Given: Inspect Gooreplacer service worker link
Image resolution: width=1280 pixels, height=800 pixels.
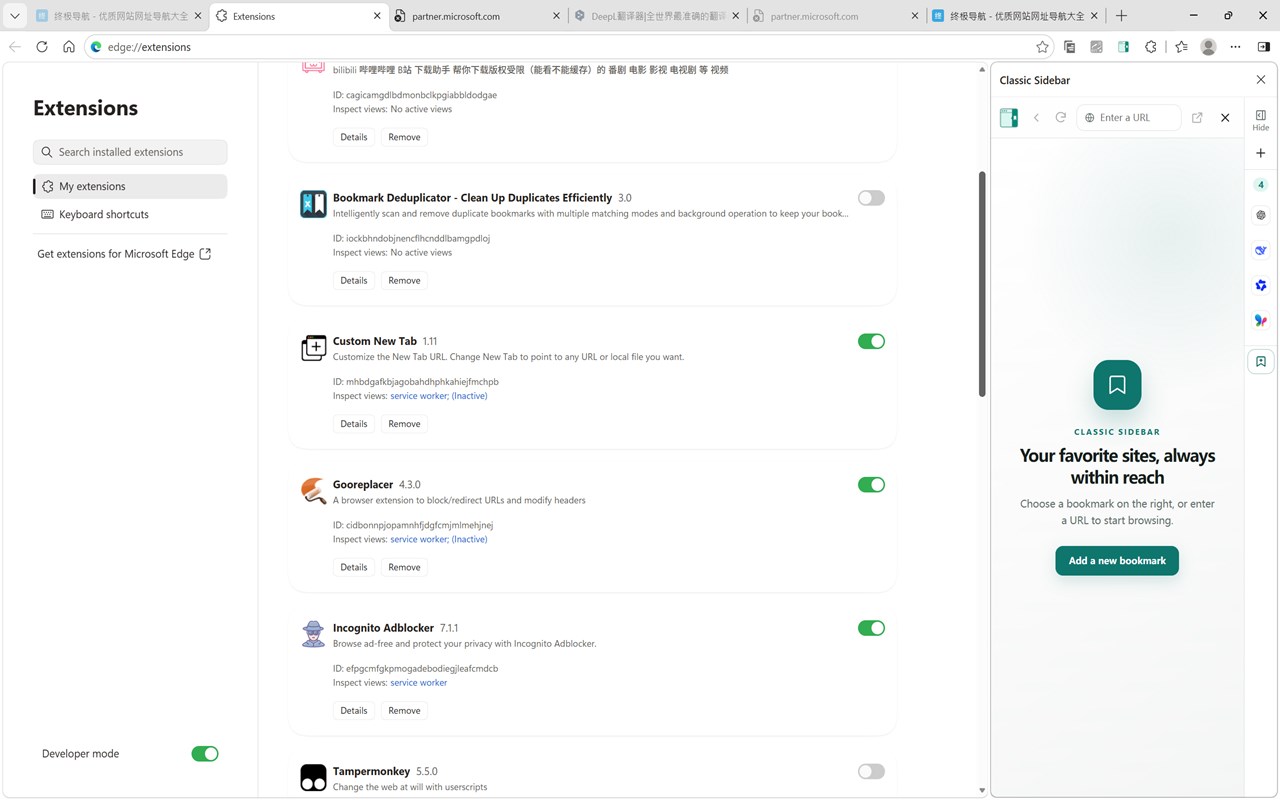Looking at the screenshot, I should coord(439,539).
